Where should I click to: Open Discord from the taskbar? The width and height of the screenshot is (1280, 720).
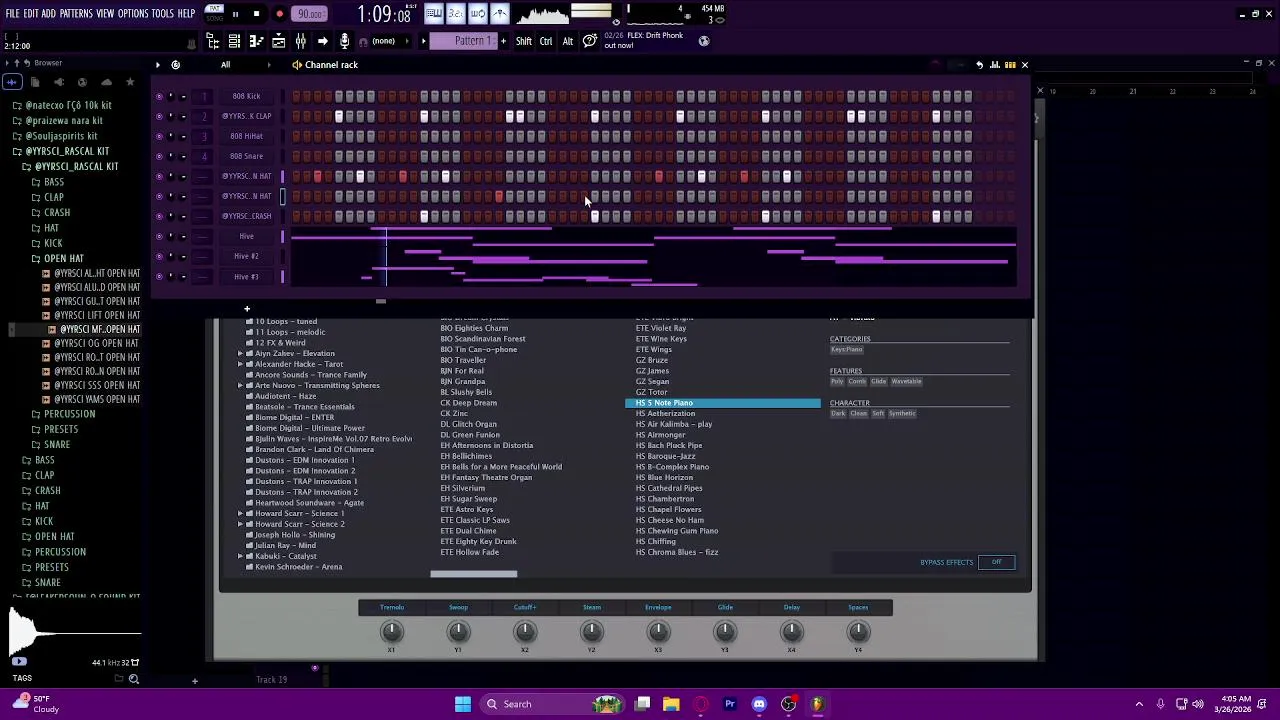click(x=759, y=704)
